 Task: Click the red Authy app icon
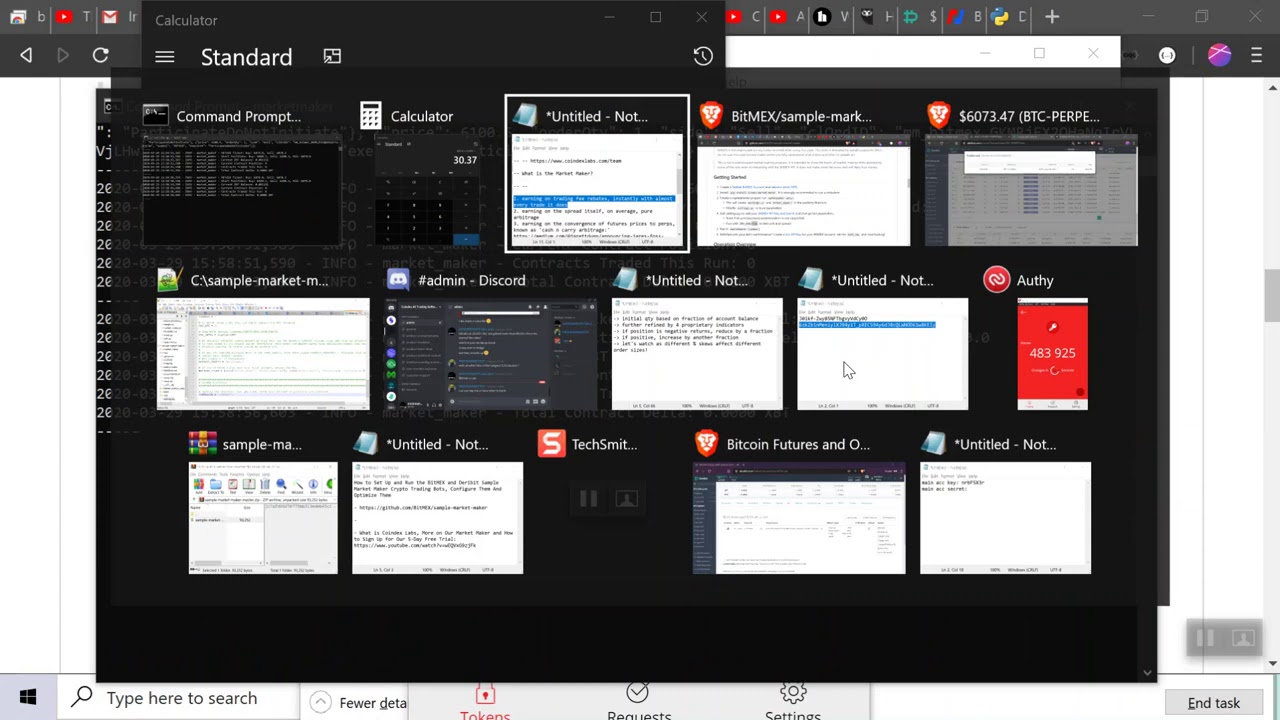[x=996, y=280]
